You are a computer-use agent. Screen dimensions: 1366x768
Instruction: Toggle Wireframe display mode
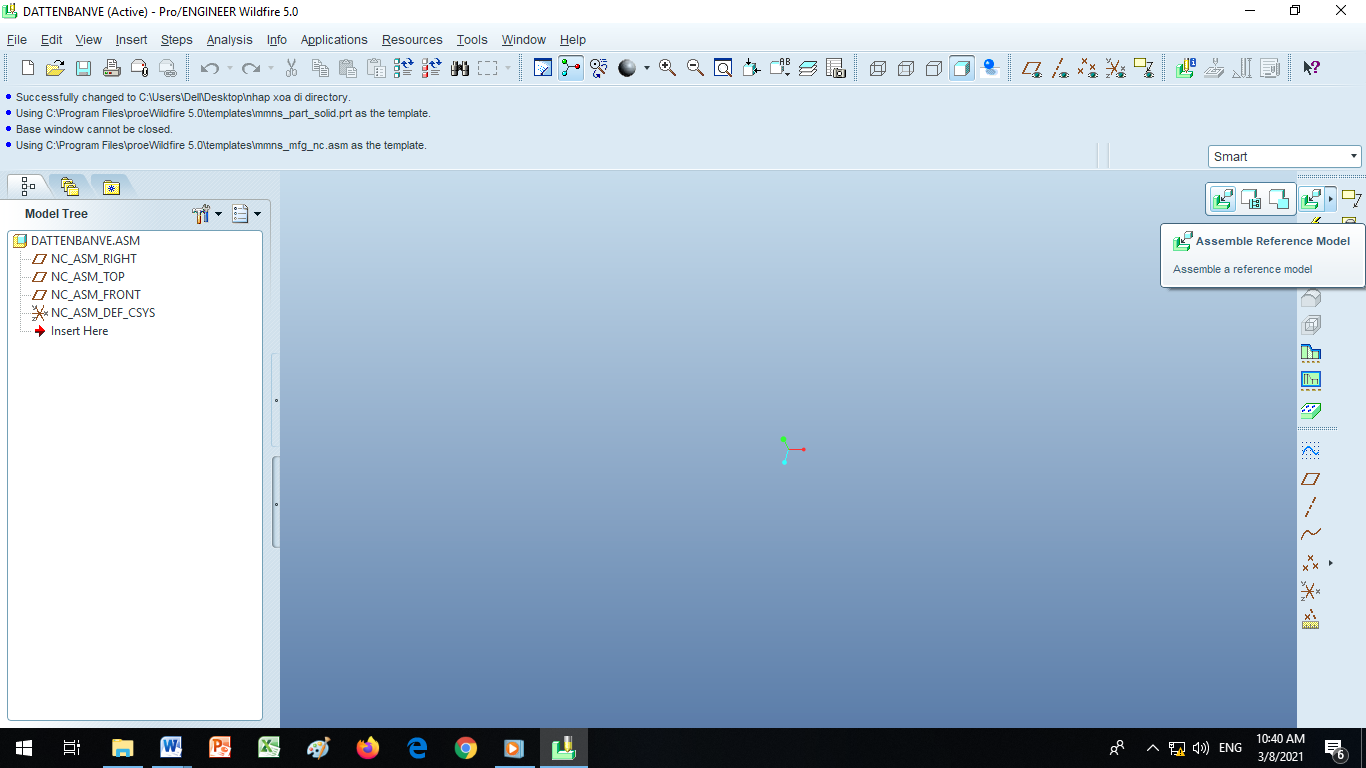pos(878,68)
